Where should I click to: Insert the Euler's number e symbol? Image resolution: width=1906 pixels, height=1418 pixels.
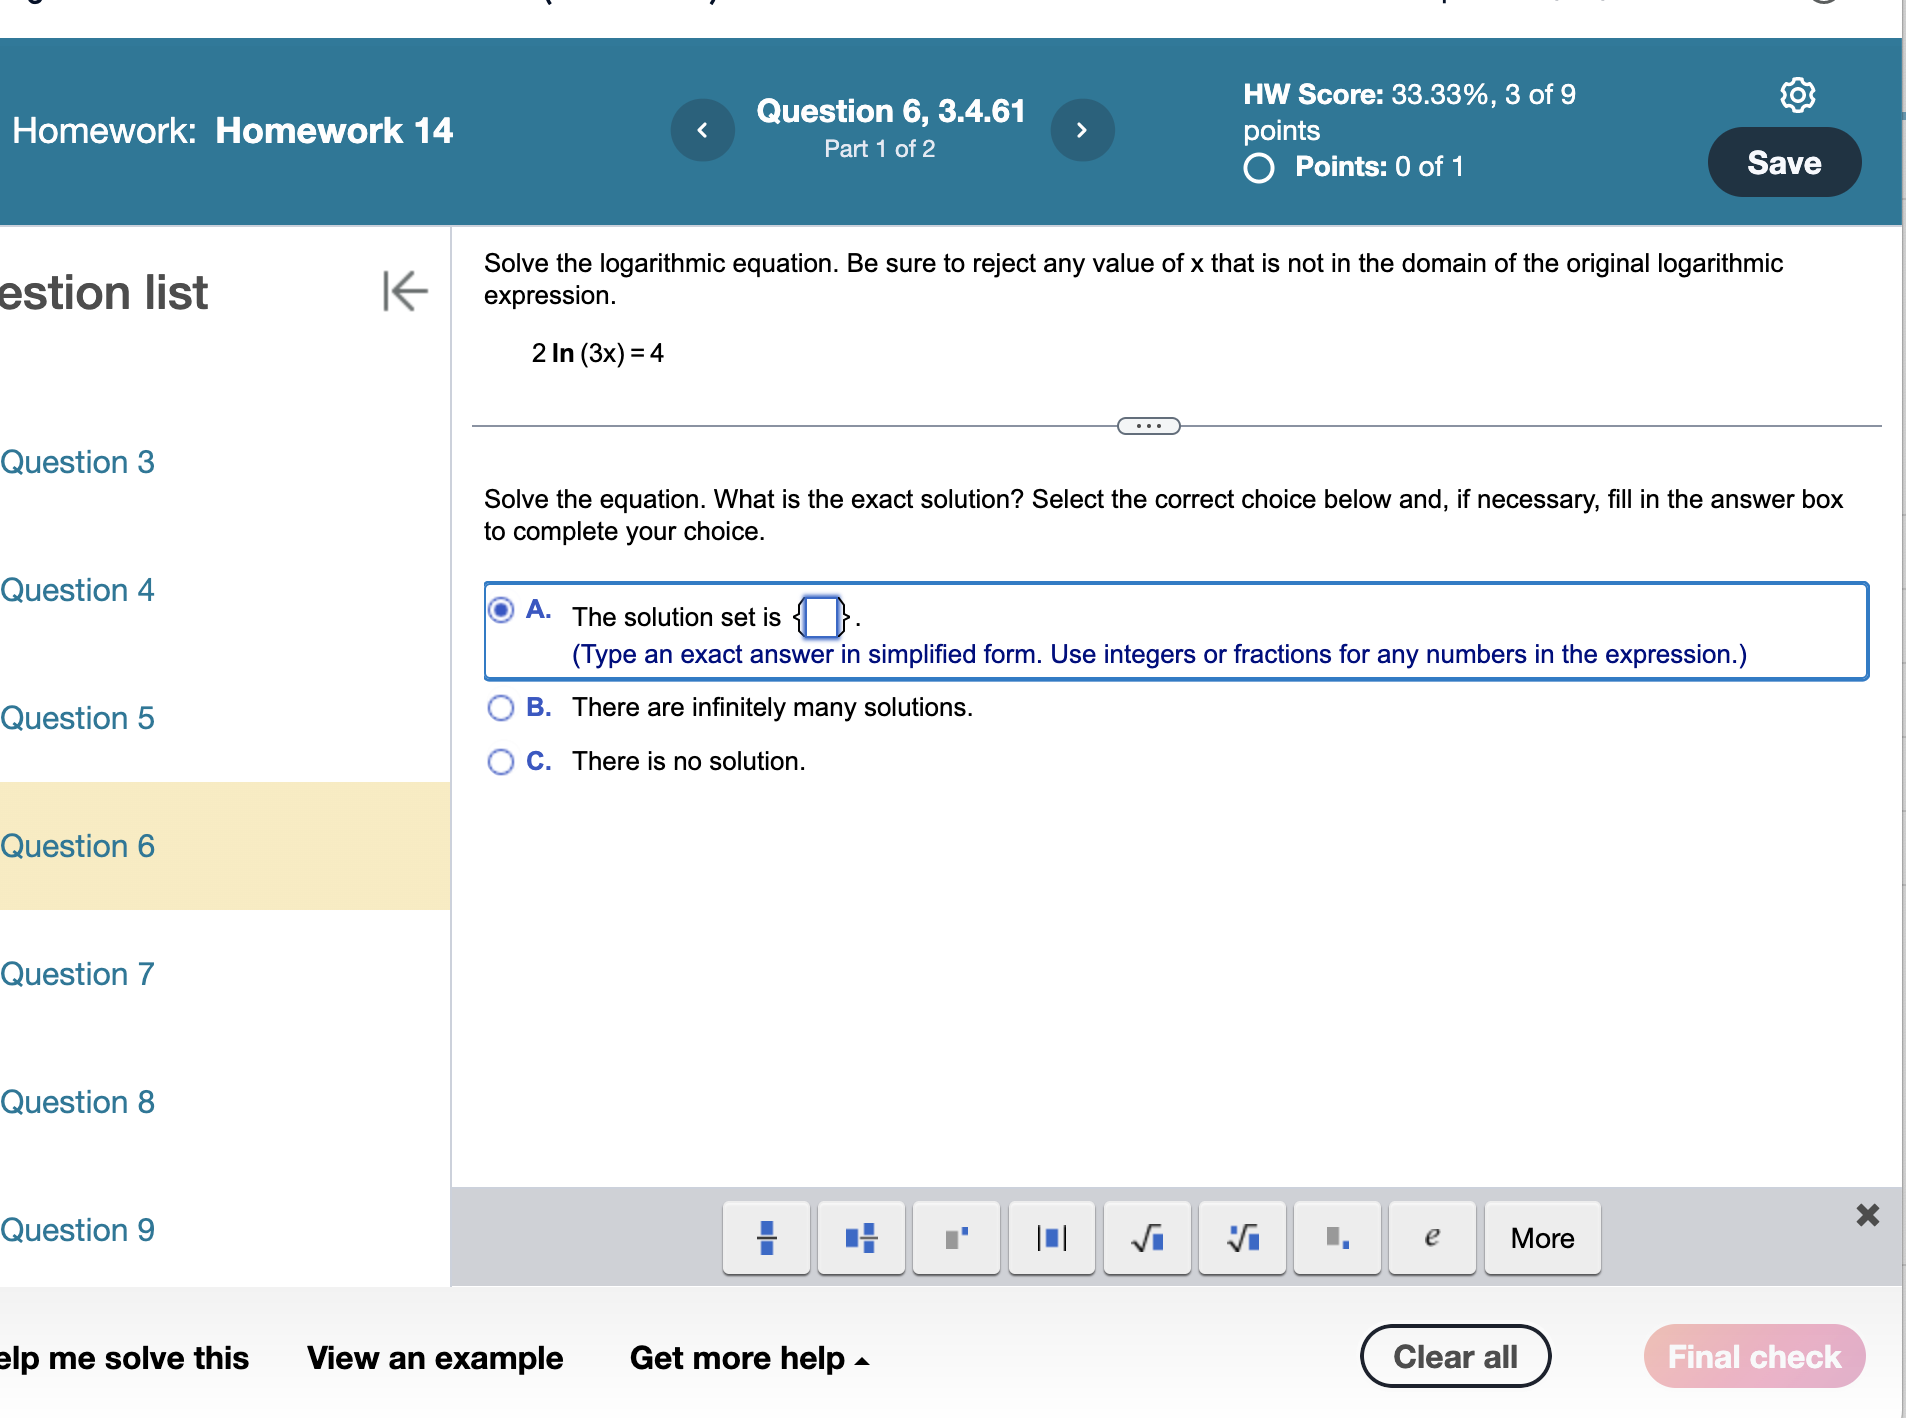1432,1238
